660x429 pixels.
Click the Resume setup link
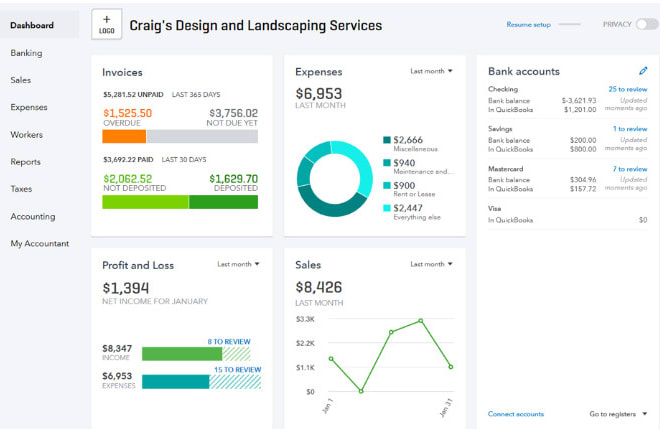point(528,24)
